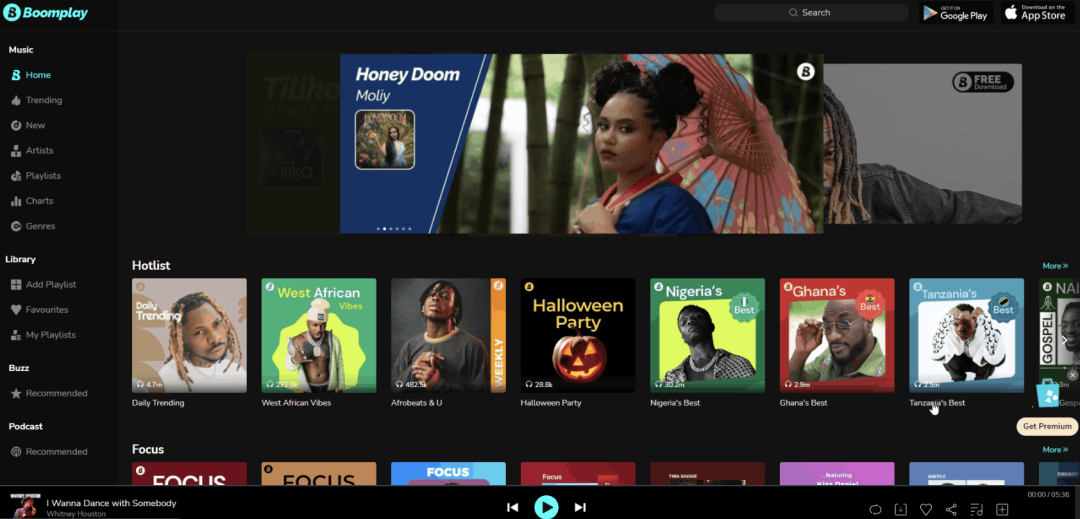Click the now-playing Whitney Houston album art
This screenshot has height=519, width=1080.
[x=25, y=504]
